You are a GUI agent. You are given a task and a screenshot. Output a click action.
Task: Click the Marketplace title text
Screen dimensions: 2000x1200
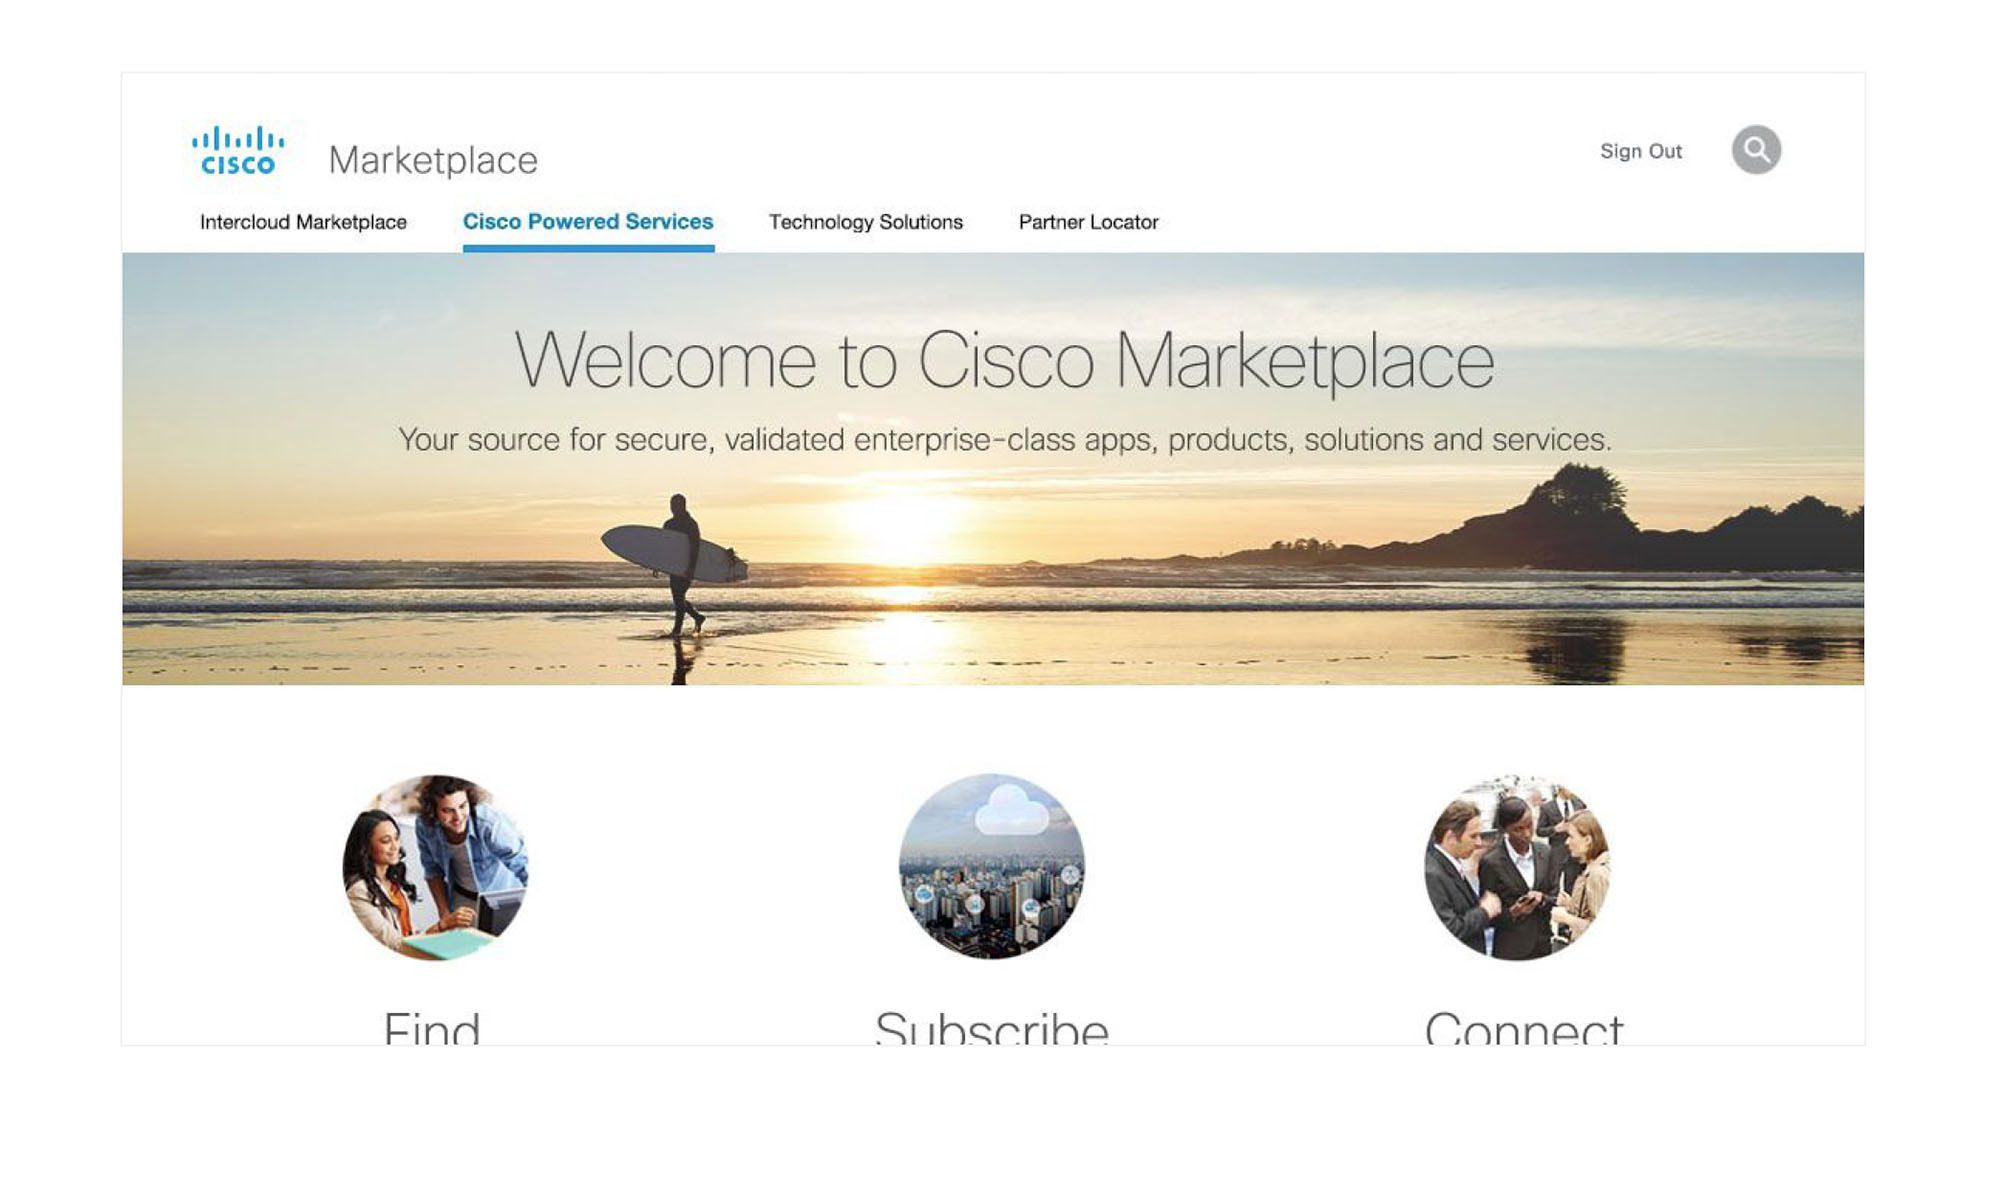click(433, 160)
